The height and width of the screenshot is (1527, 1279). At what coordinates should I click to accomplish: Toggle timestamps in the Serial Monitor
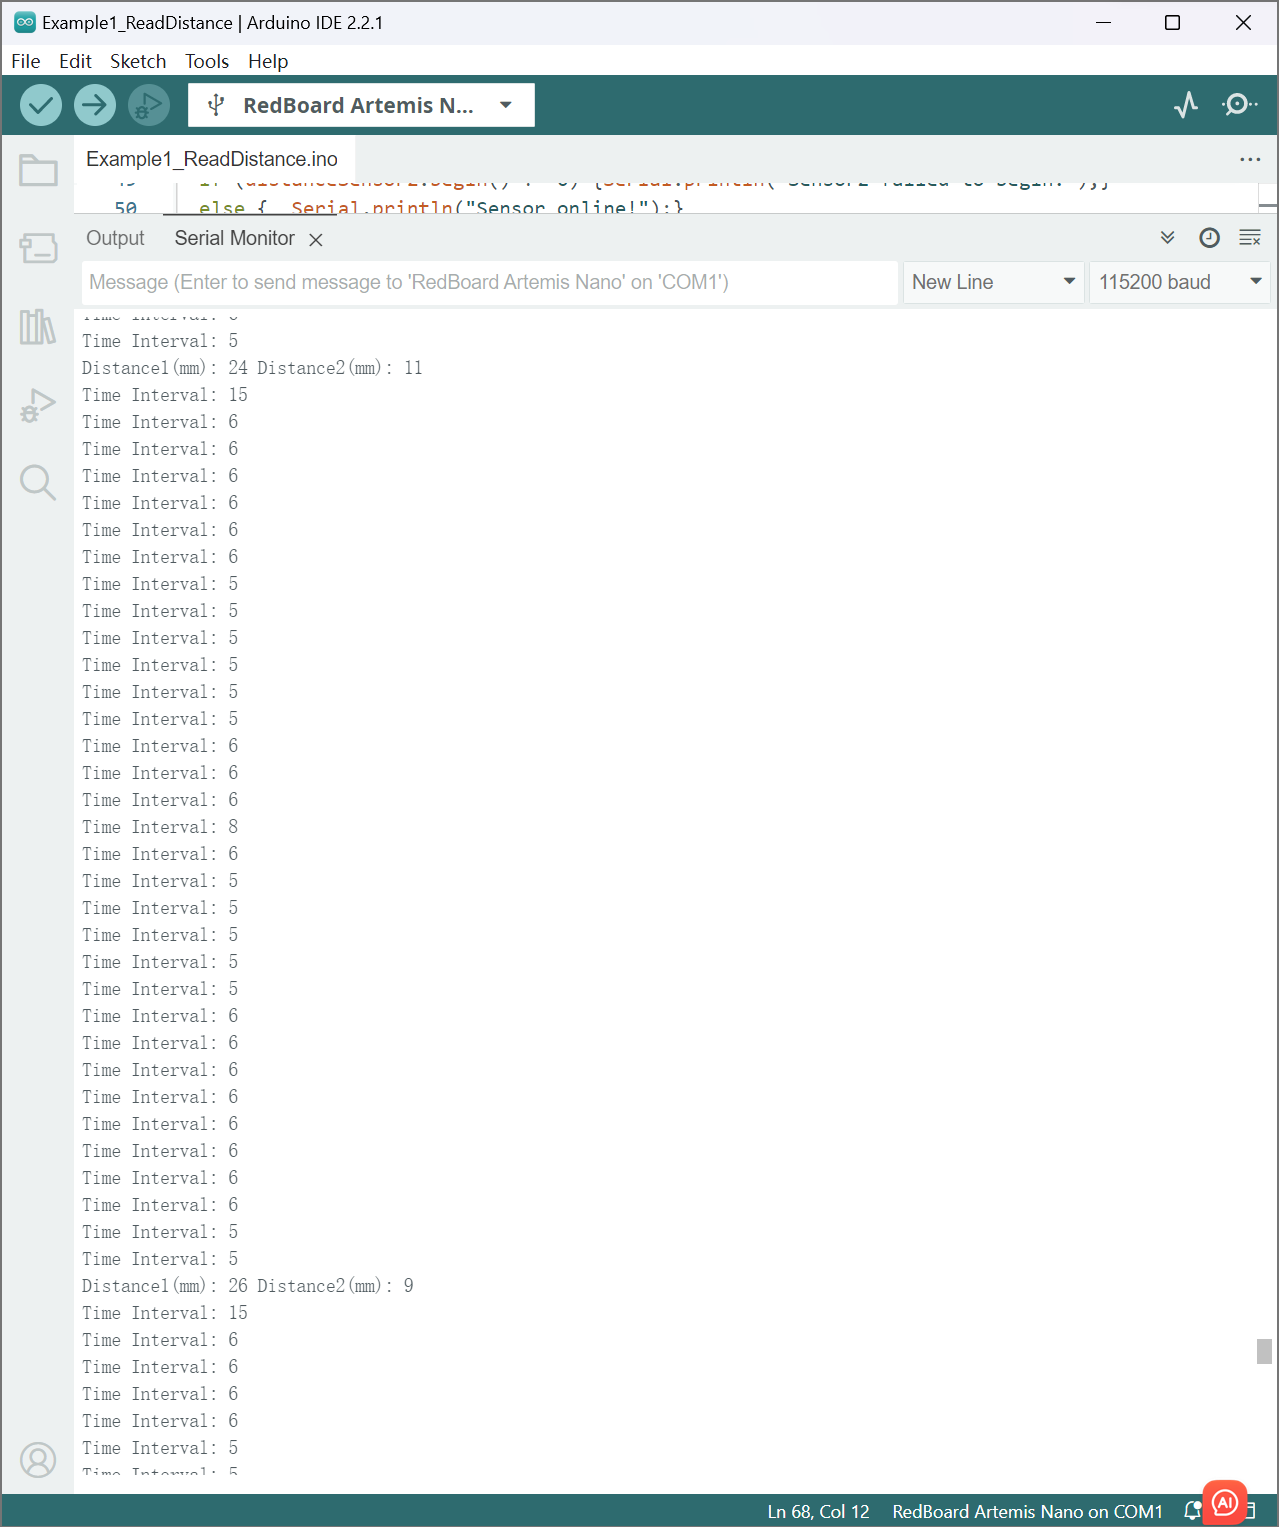tap(1209, 238)
